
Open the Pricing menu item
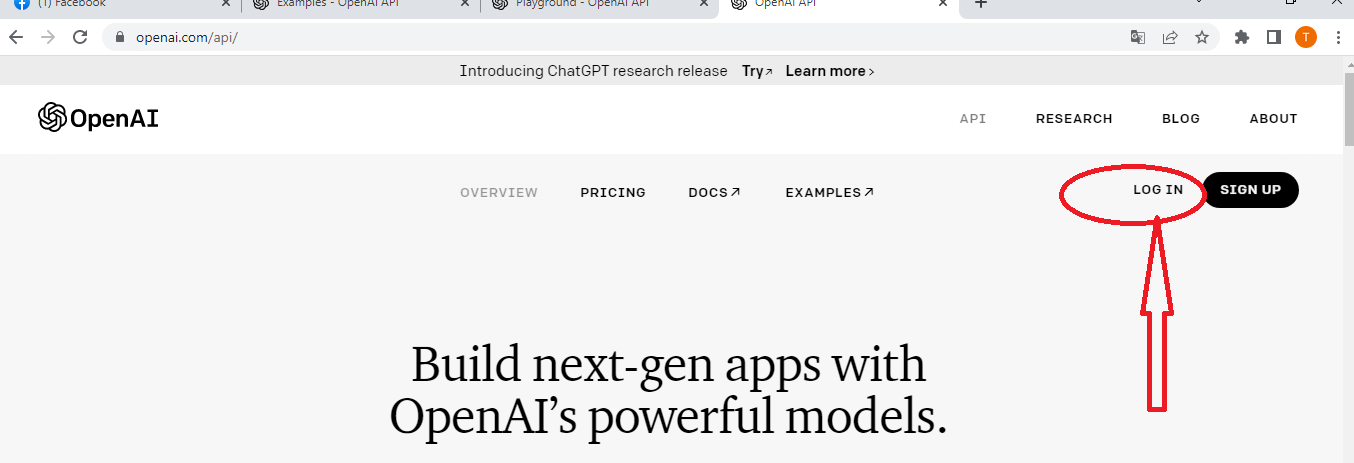click(613, 193)
